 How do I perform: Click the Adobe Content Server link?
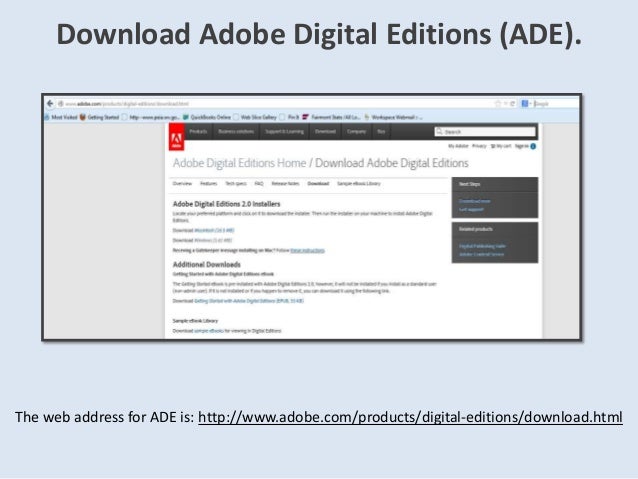tap(481, 254)
